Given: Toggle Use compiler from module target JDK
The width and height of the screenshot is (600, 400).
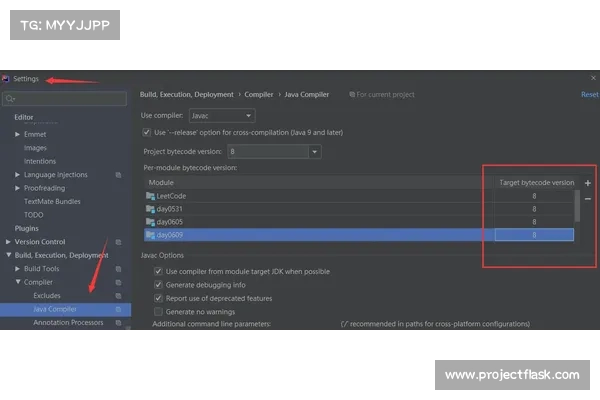Looking at the screenshot, I should click(x=158, y=271).
